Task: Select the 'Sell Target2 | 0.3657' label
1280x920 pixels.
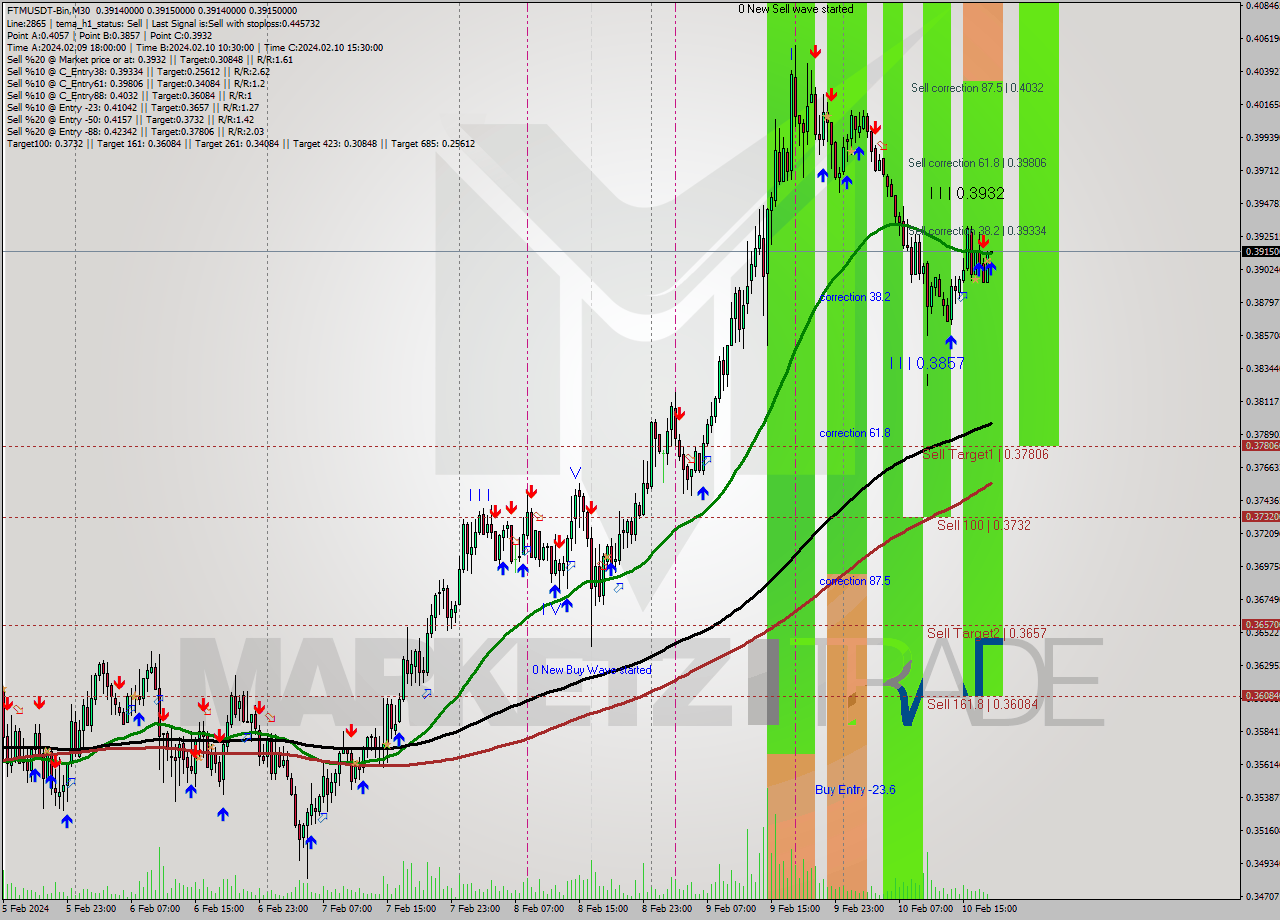Action: [x=987, y=633]
